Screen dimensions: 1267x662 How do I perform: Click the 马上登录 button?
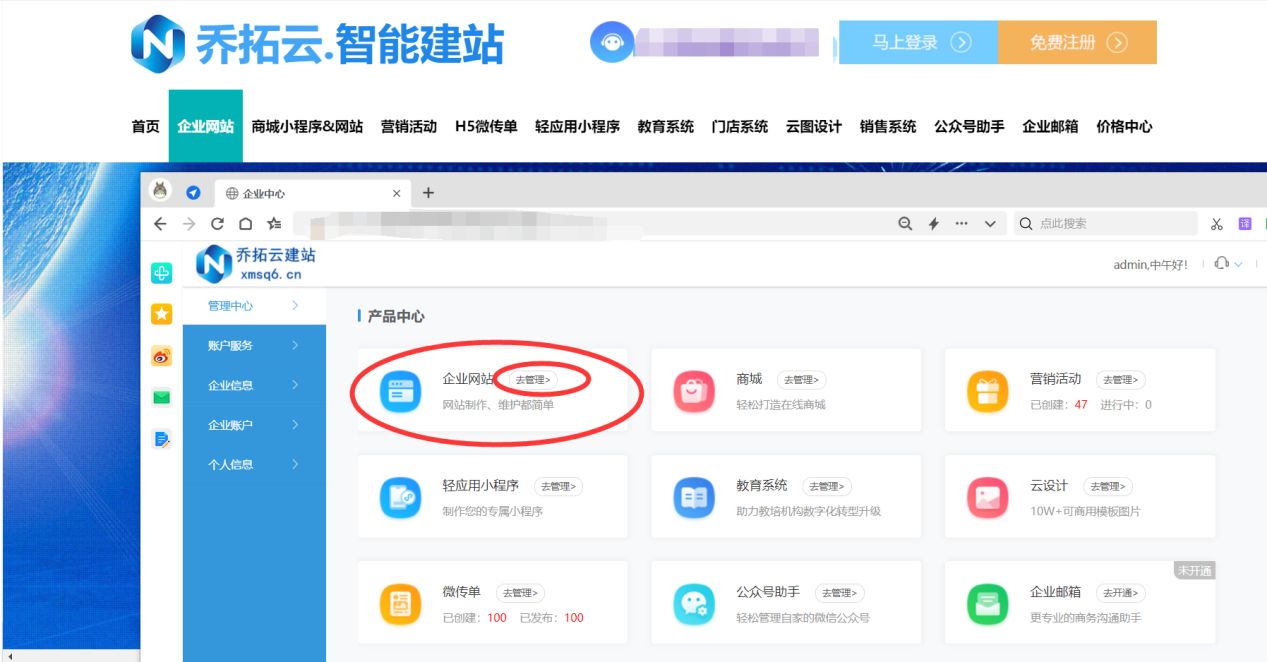click(918, 42)
